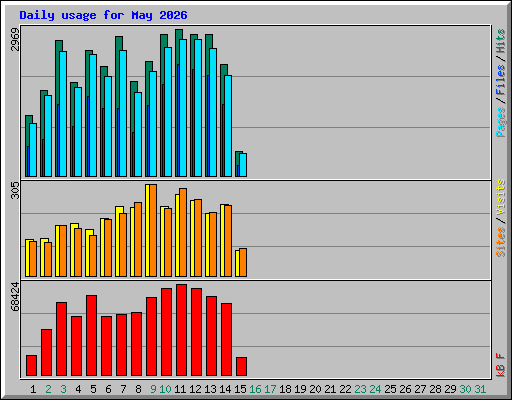Click day 21 on the x-axis

coord(330,389)
